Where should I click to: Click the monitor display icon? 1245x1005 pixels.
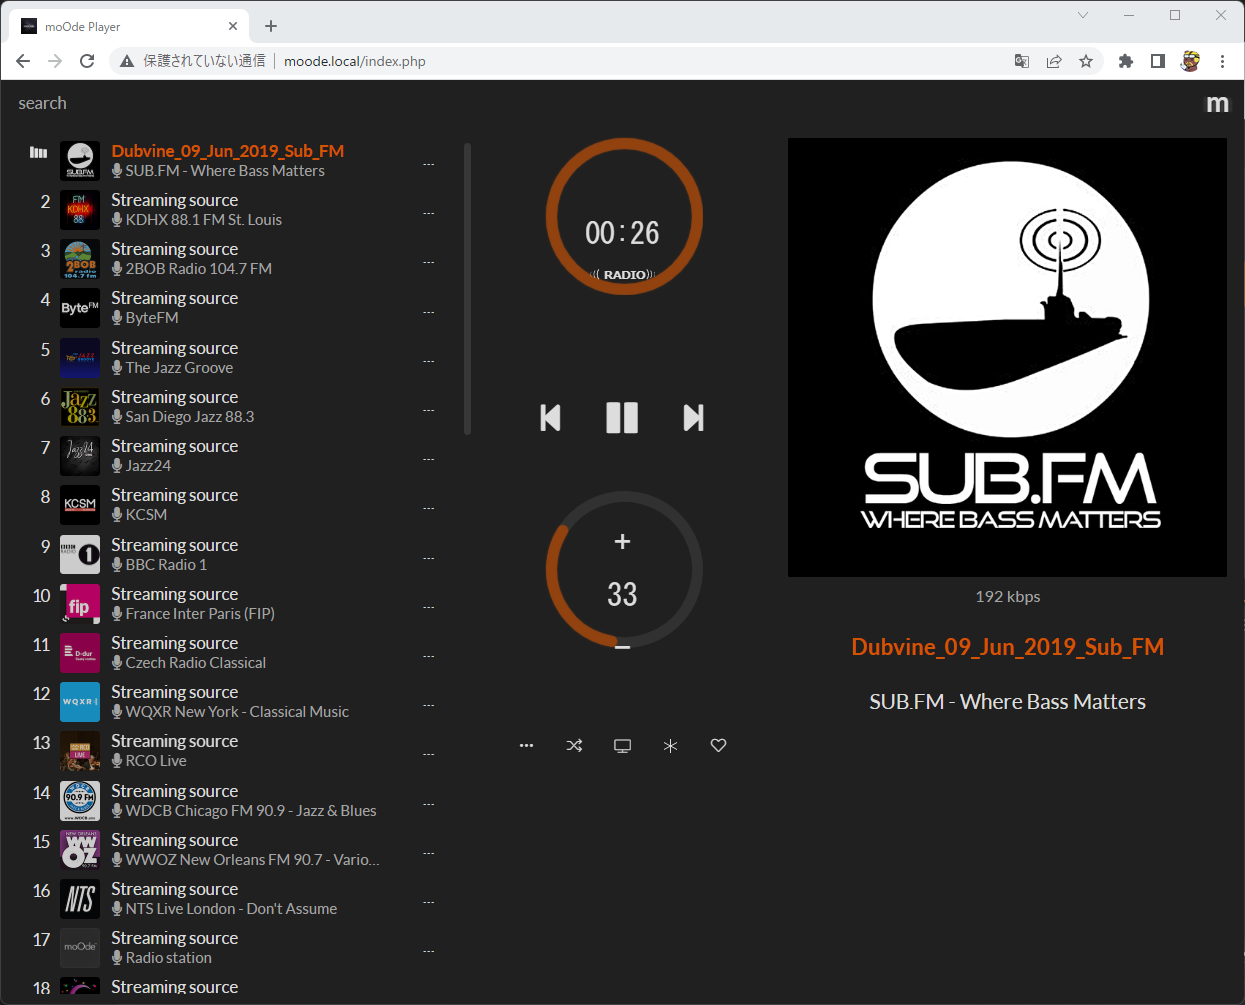(x=622, y=746)
